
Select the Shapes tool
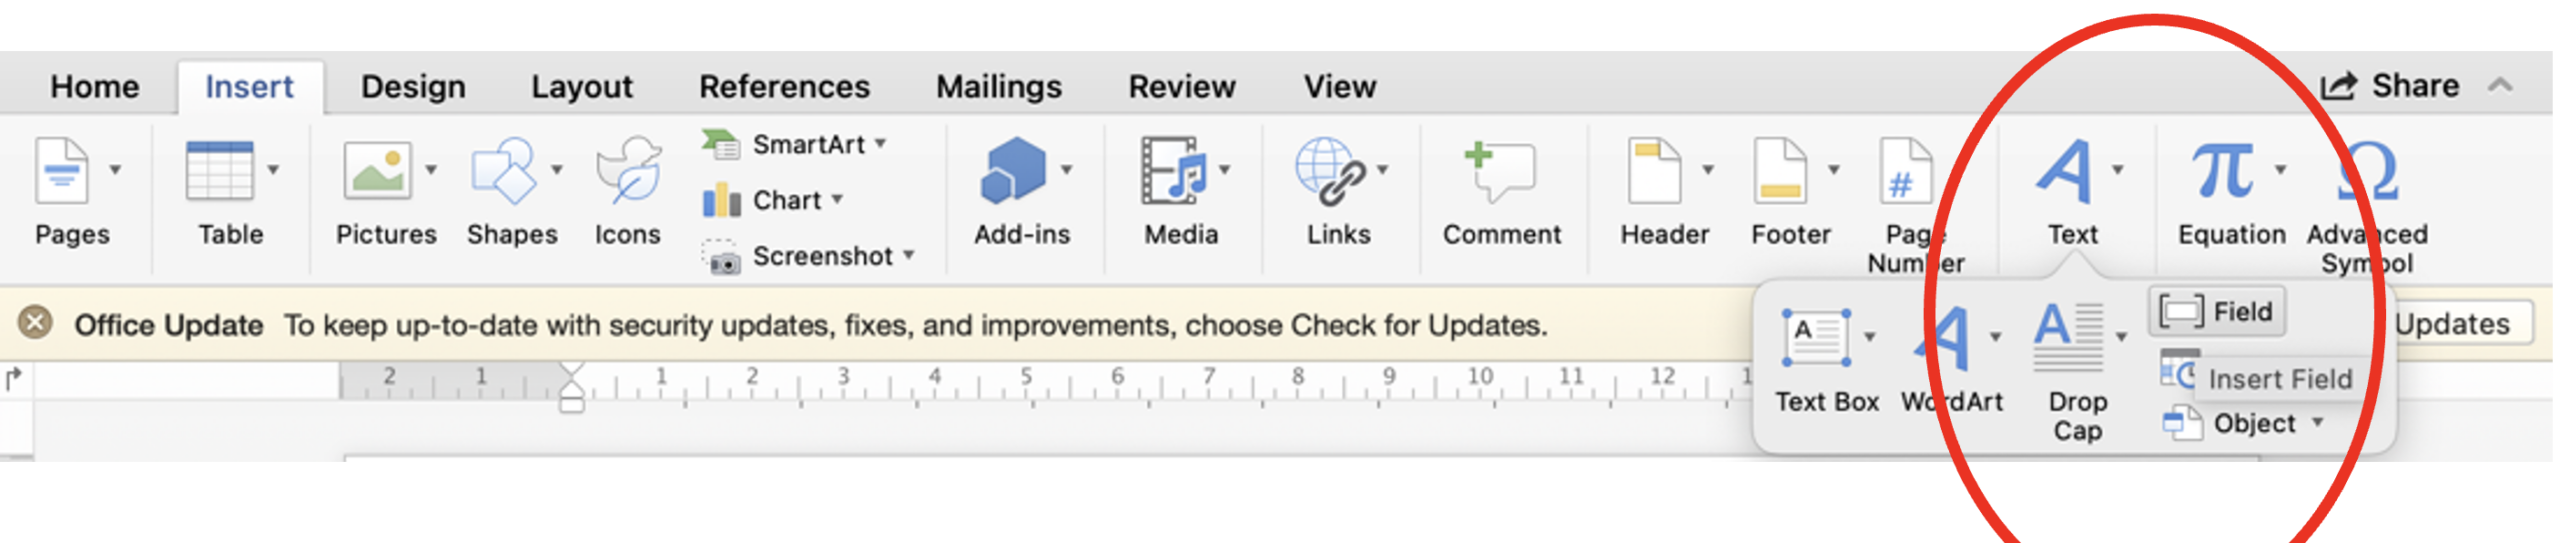(504, 171)
